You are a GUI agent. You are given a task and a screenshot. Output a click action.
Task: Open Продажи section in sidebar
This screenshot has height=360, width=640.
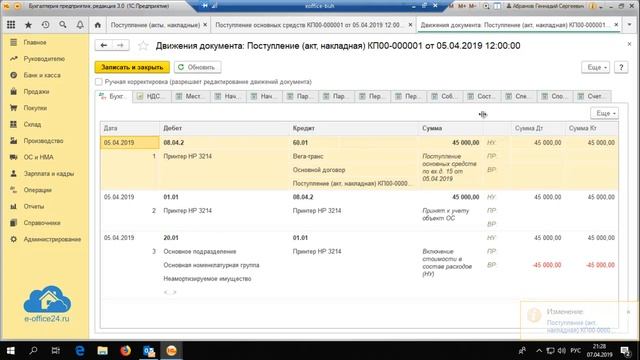tap(36, 91)
